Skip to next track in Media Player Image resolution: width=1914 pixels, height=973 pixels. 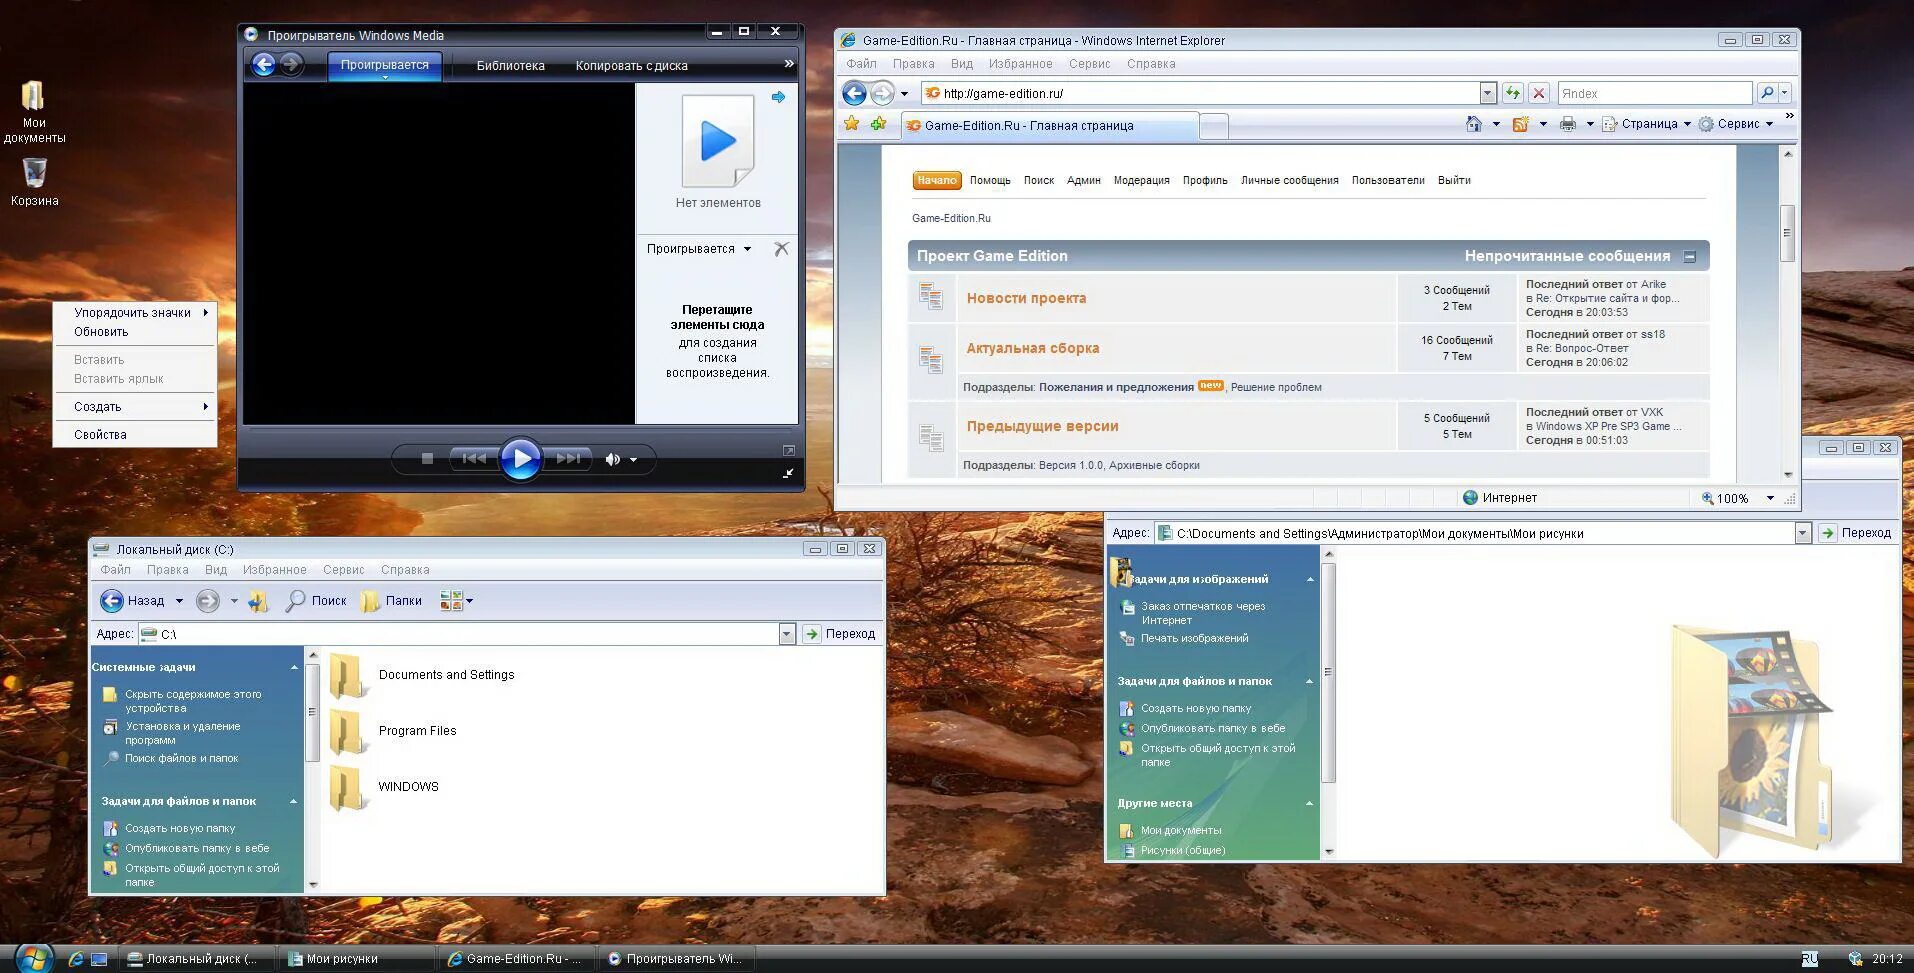(x=567, y=459)
